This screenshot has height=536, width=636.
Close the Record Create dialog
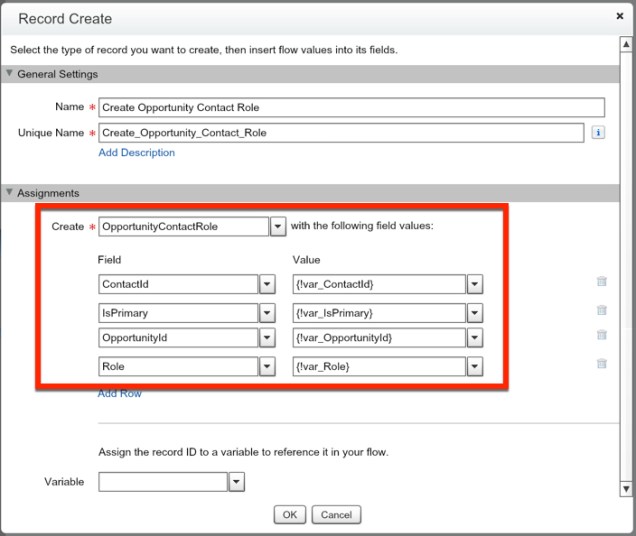coord(621,17)
